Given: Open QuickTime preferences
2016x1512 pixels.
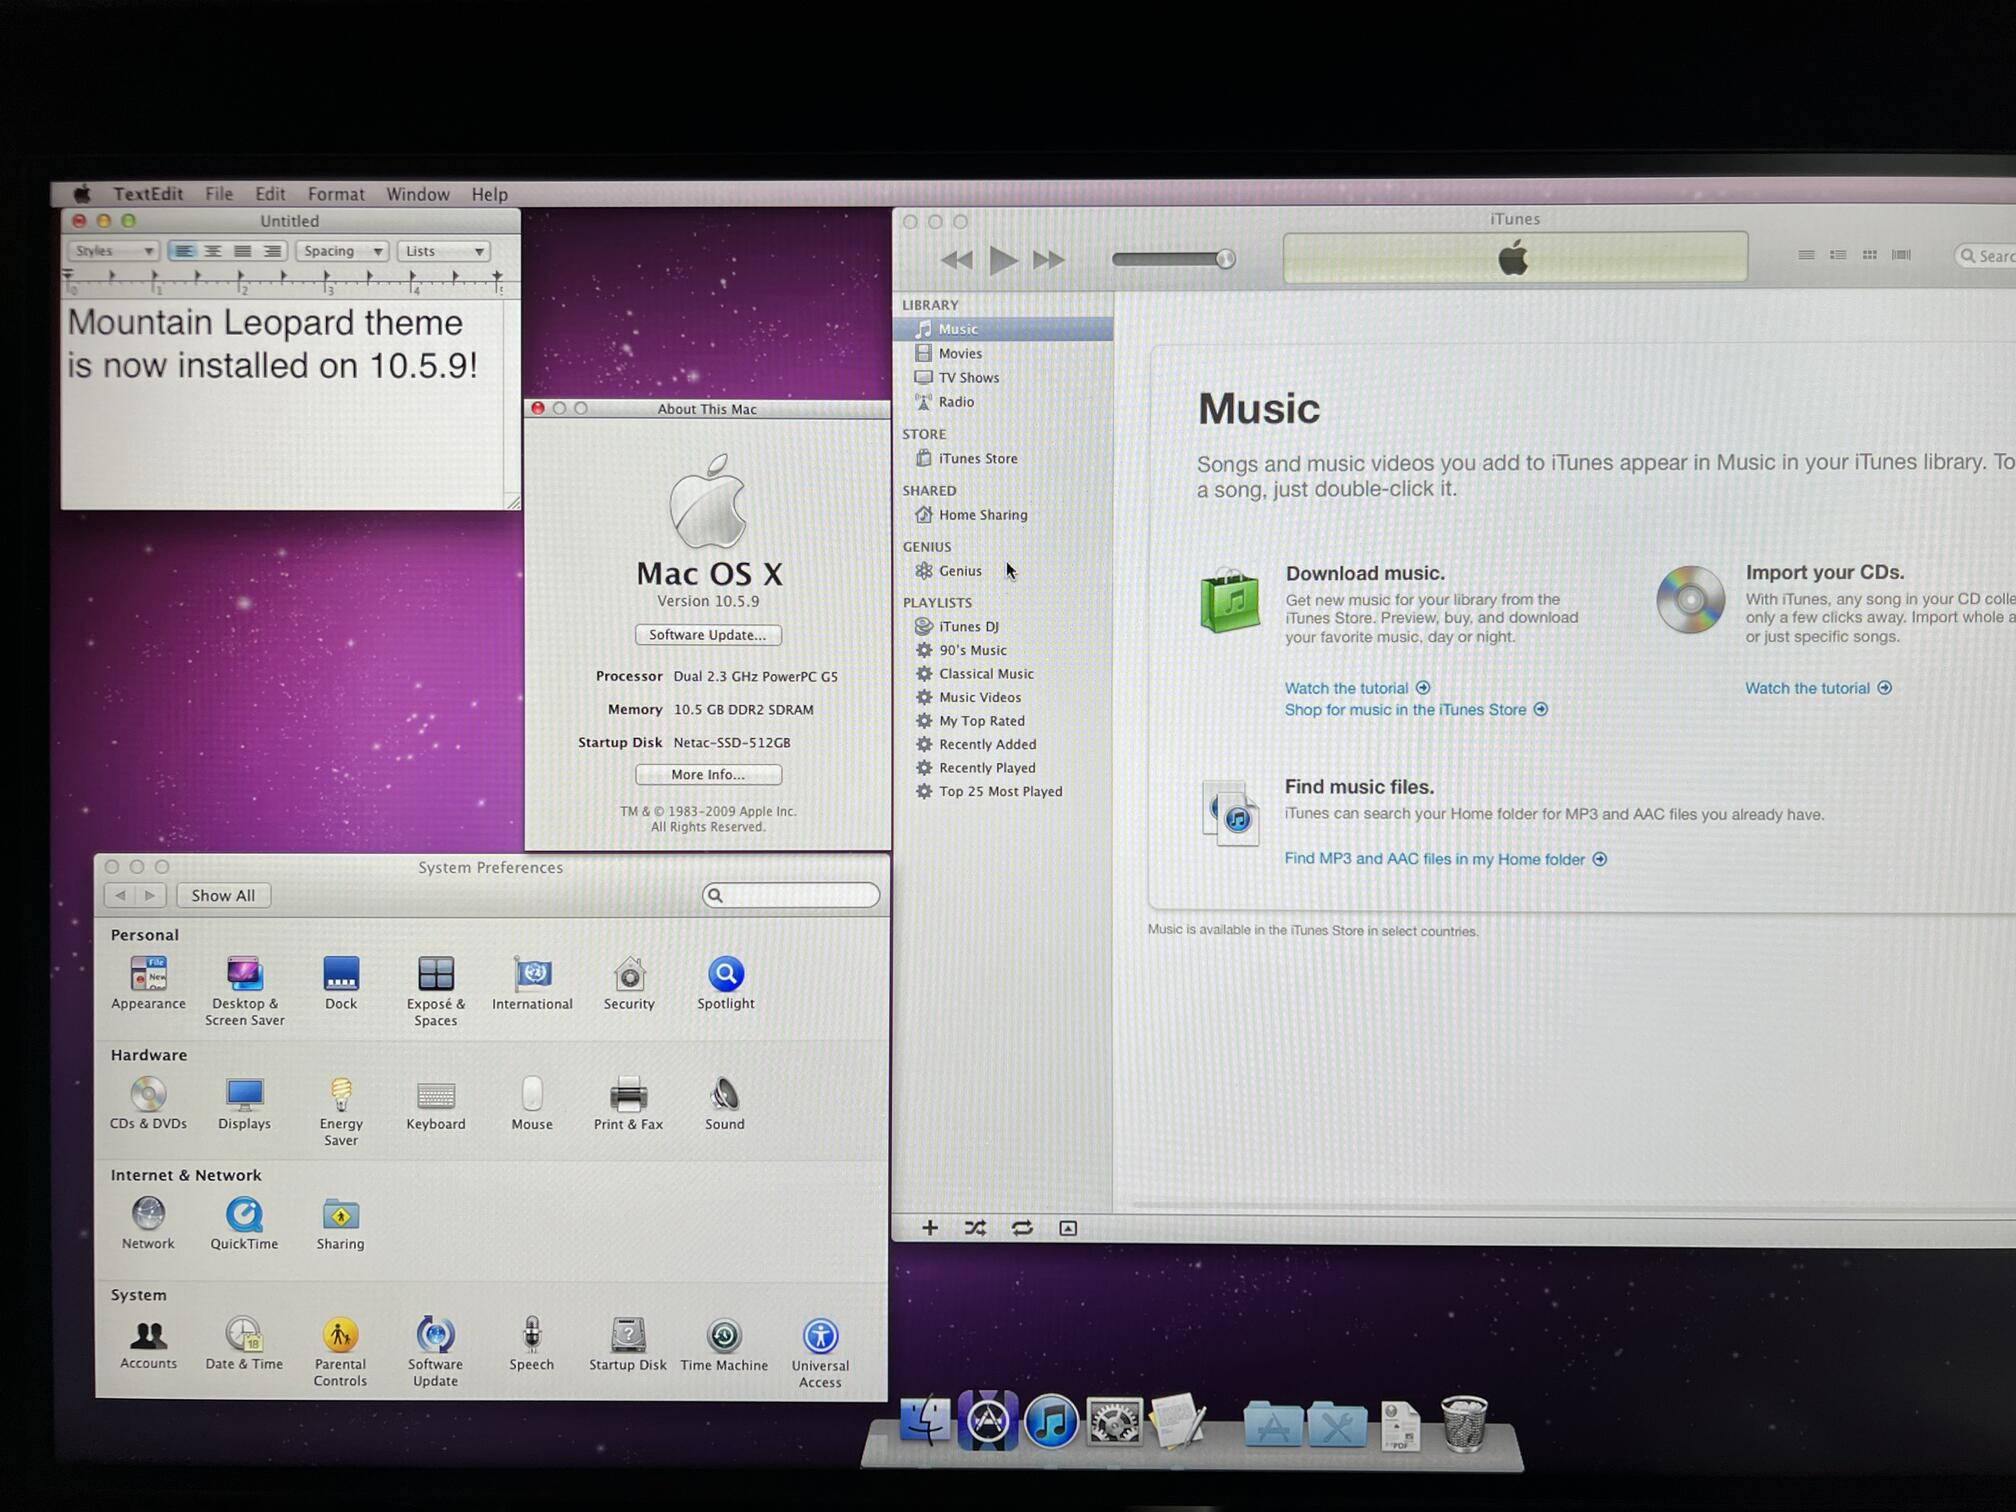Looking at the screenshot, I should coord(244,1224).
